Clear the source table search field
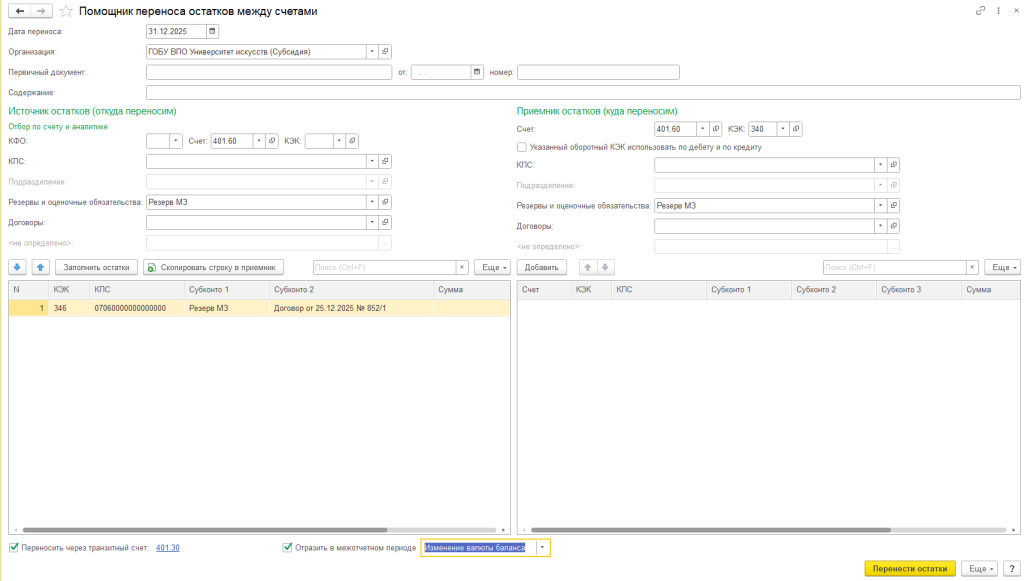The width and height of the screenshot is (1024, 581). pos(462,267)
